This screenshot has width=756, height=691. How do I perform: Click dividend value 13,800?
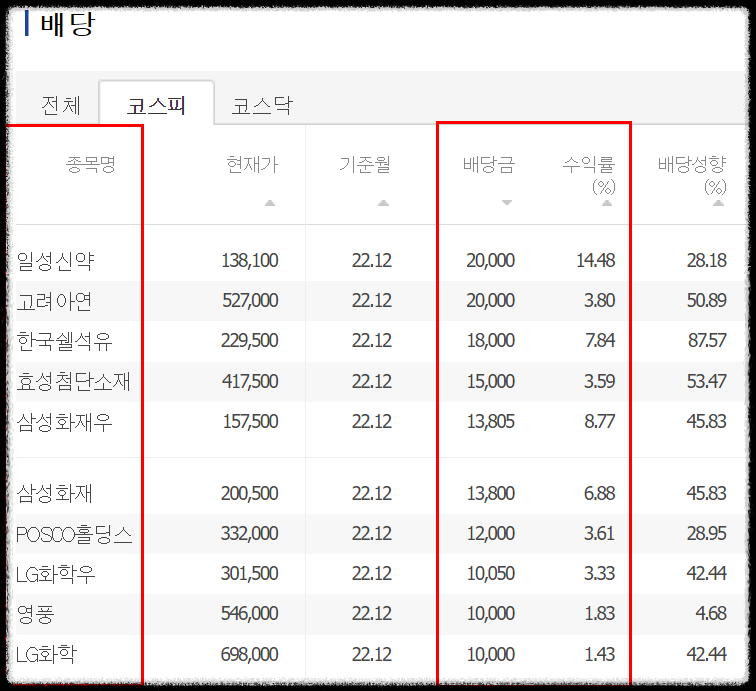pos(490,494)
